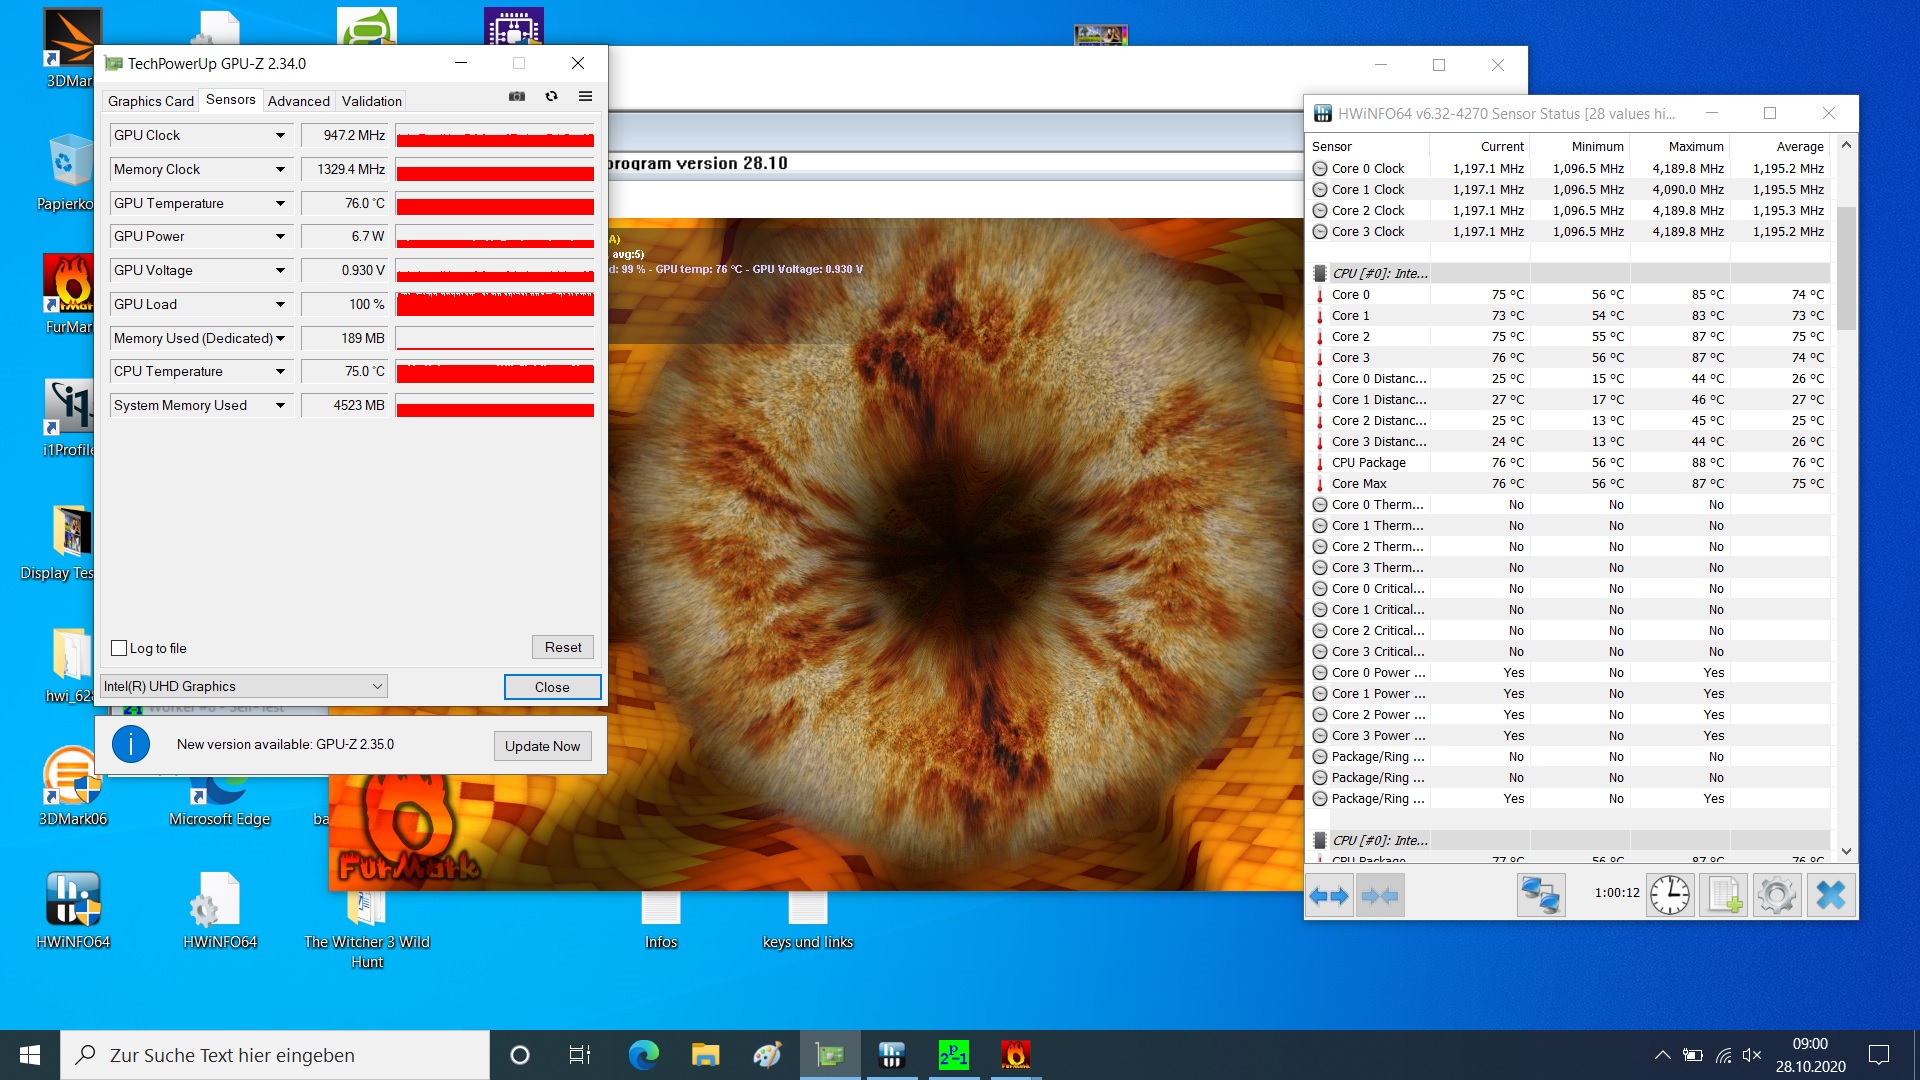Open Edge from the taskbar
Image resolution: width=1920 pixels, height=1080 pixels.
click(x=643, y=1055)
